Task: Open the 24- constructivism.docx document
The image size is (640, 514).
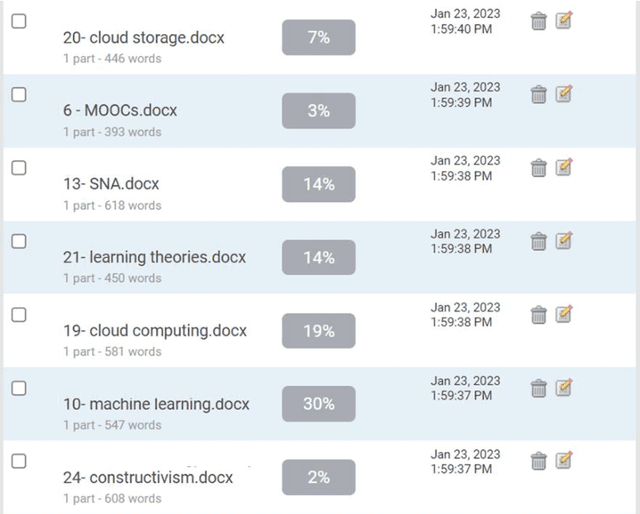Action: (x=147, y=478)
